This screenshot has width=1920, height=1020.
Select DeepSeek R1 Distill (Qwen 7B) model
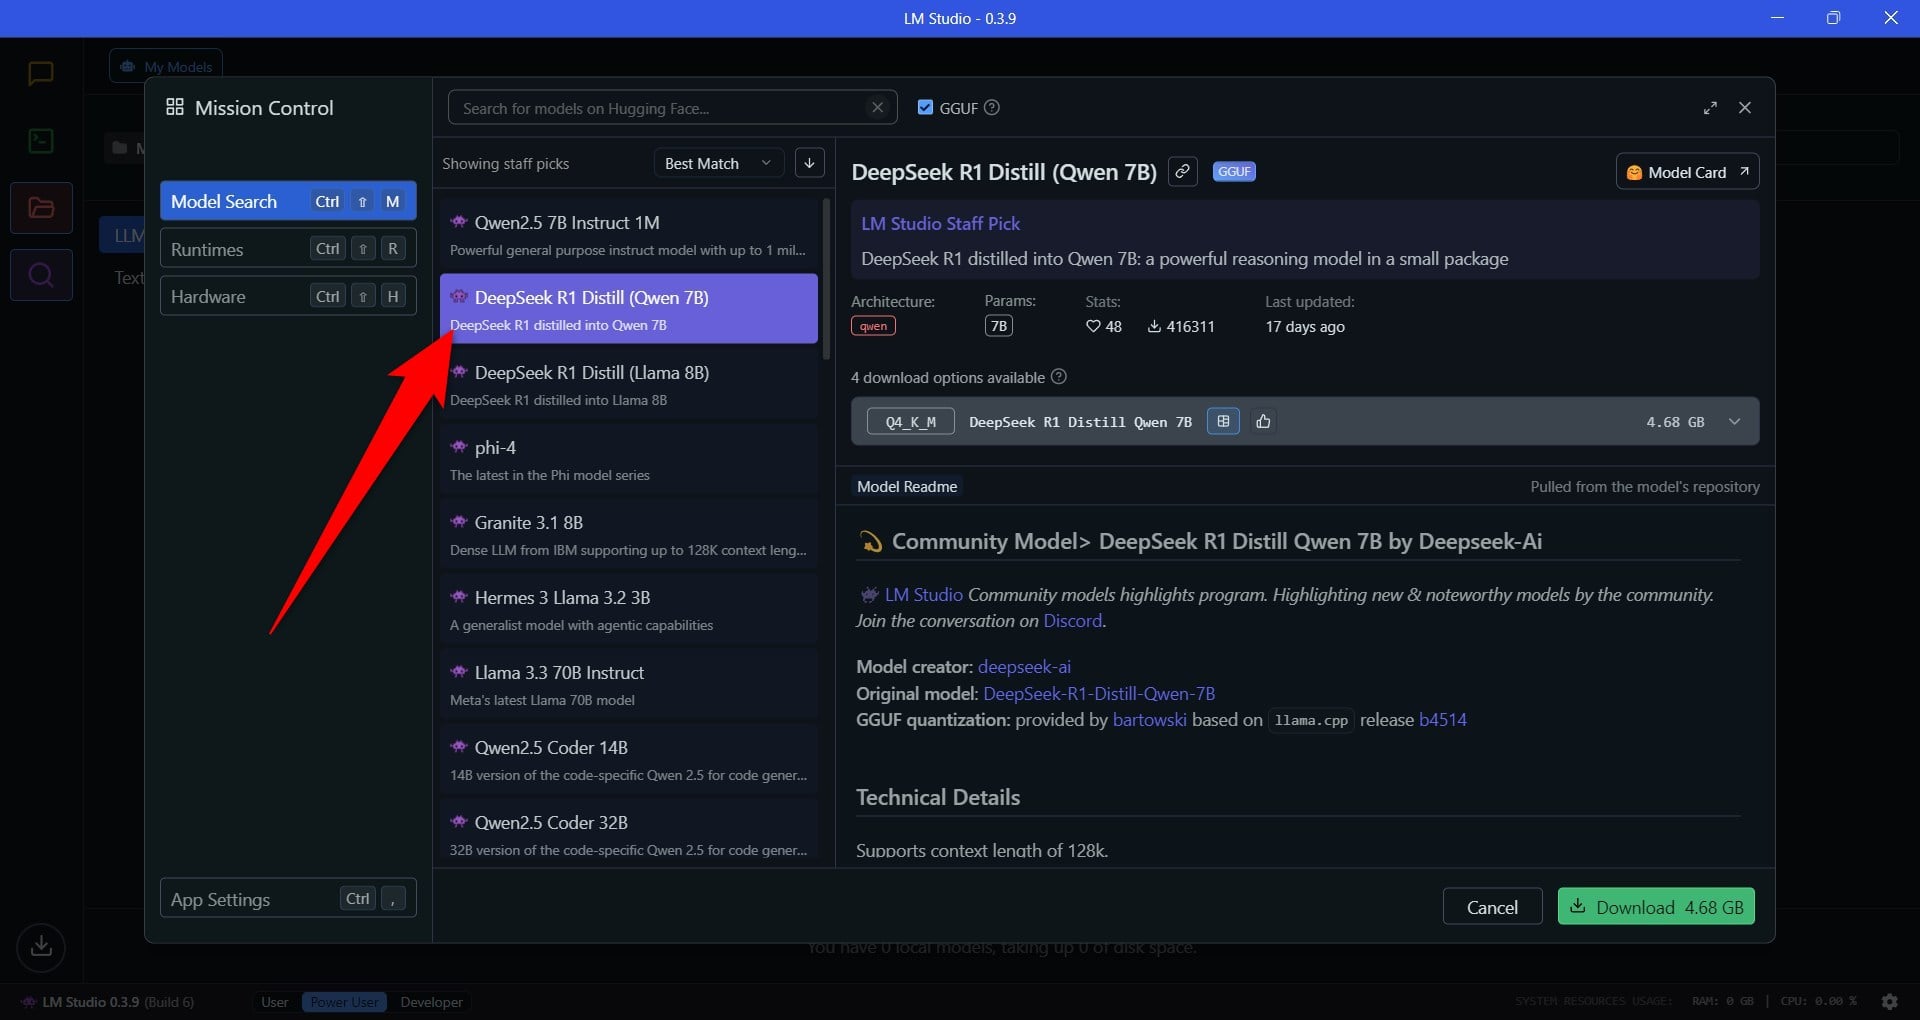(x=629, y=310)
